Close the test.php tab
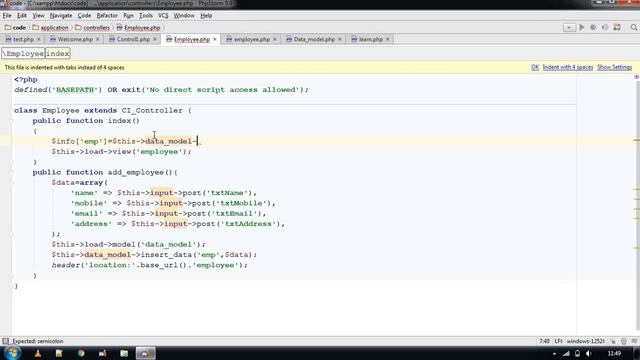 [39, 39]
